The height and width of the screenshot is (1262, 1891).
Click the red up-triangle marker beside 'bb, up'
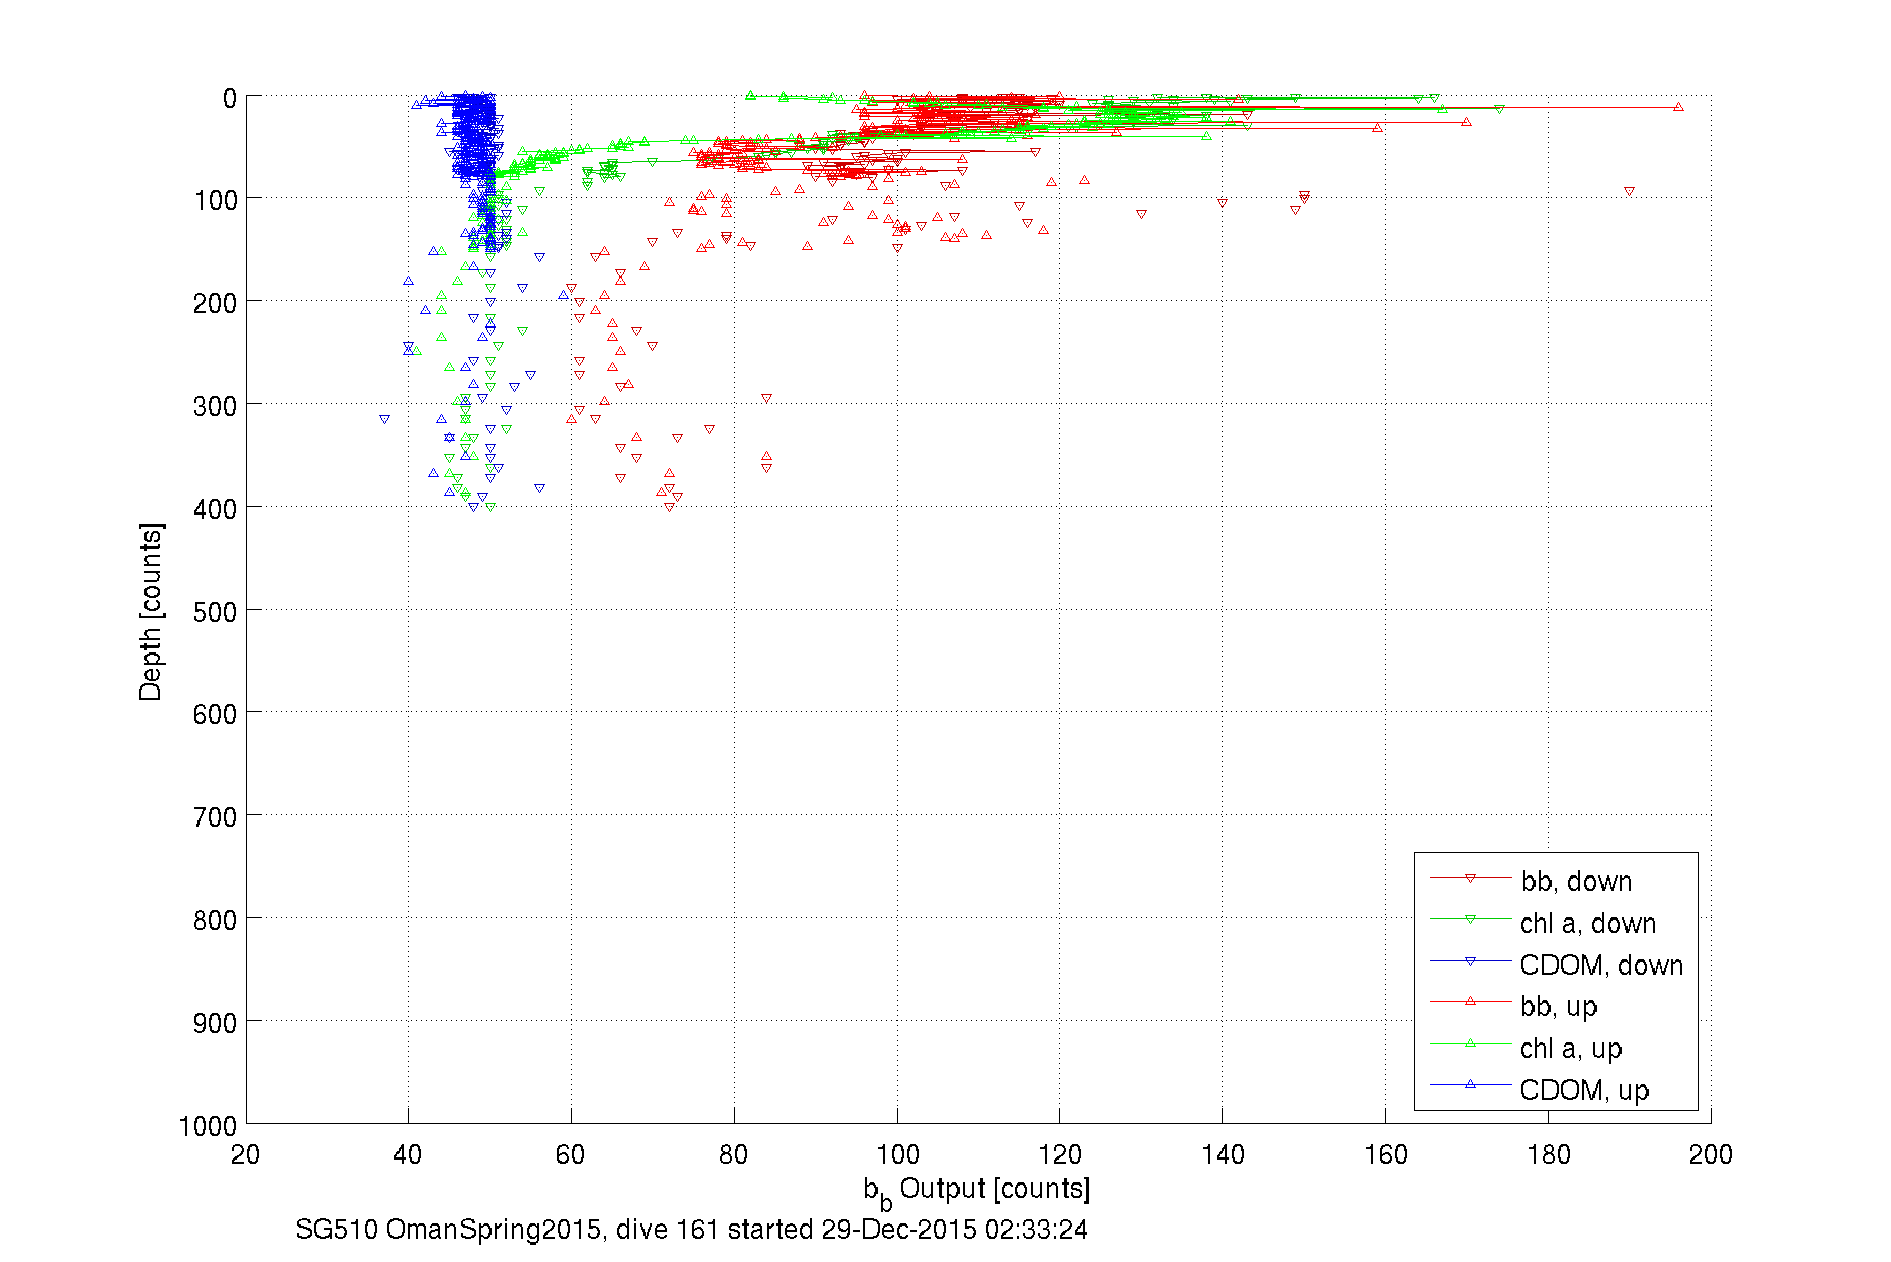click(1470, 1001)
